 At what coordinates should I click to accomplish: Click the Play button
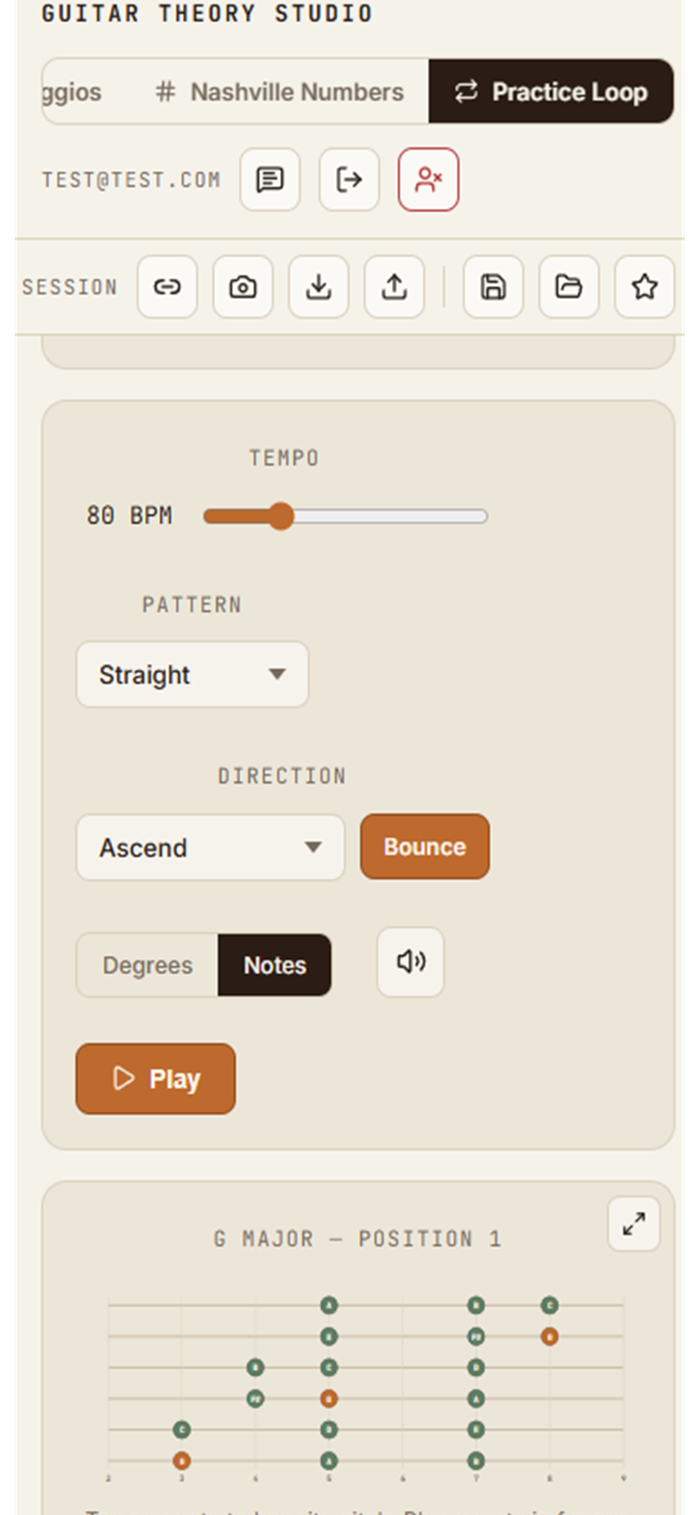(x=156, y=1079)
